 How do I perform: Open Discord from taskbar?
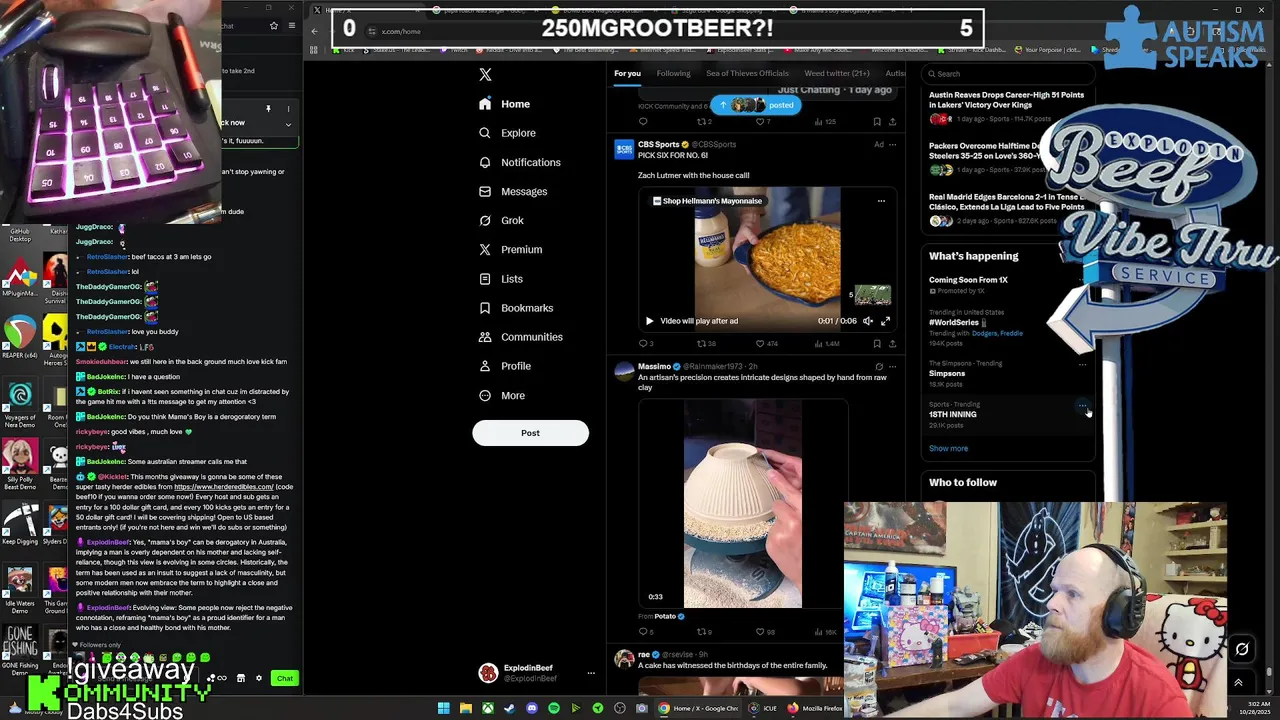[531, 708]
